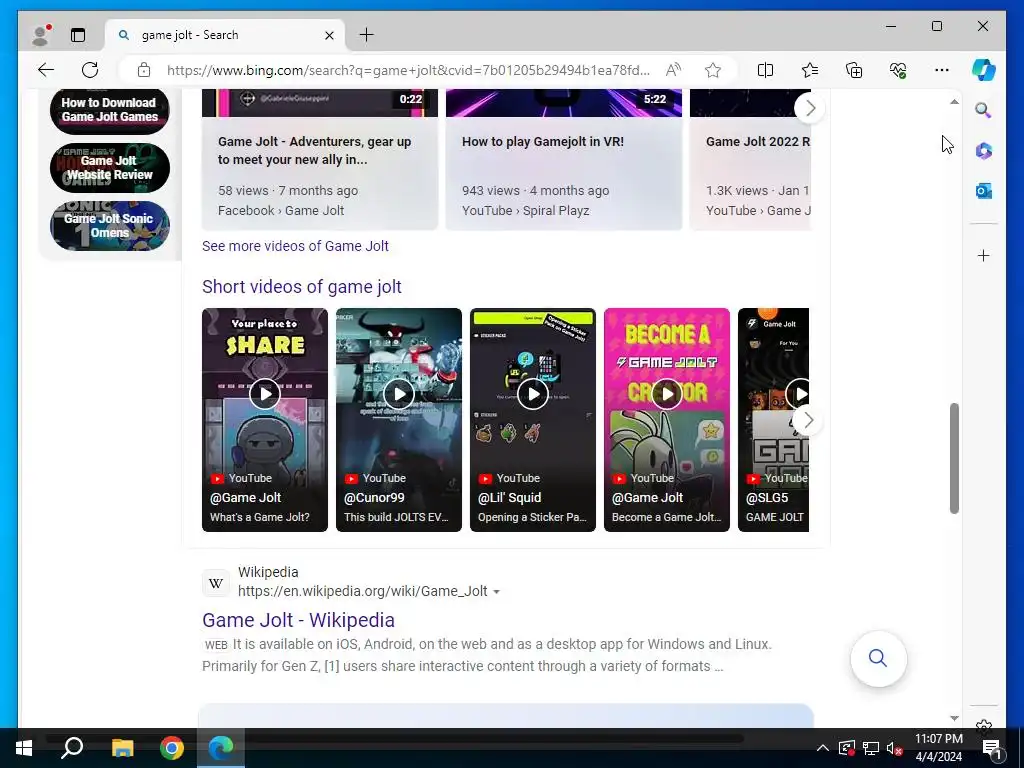Open the Edge profile icon
1024x768 pixels.
42,35
